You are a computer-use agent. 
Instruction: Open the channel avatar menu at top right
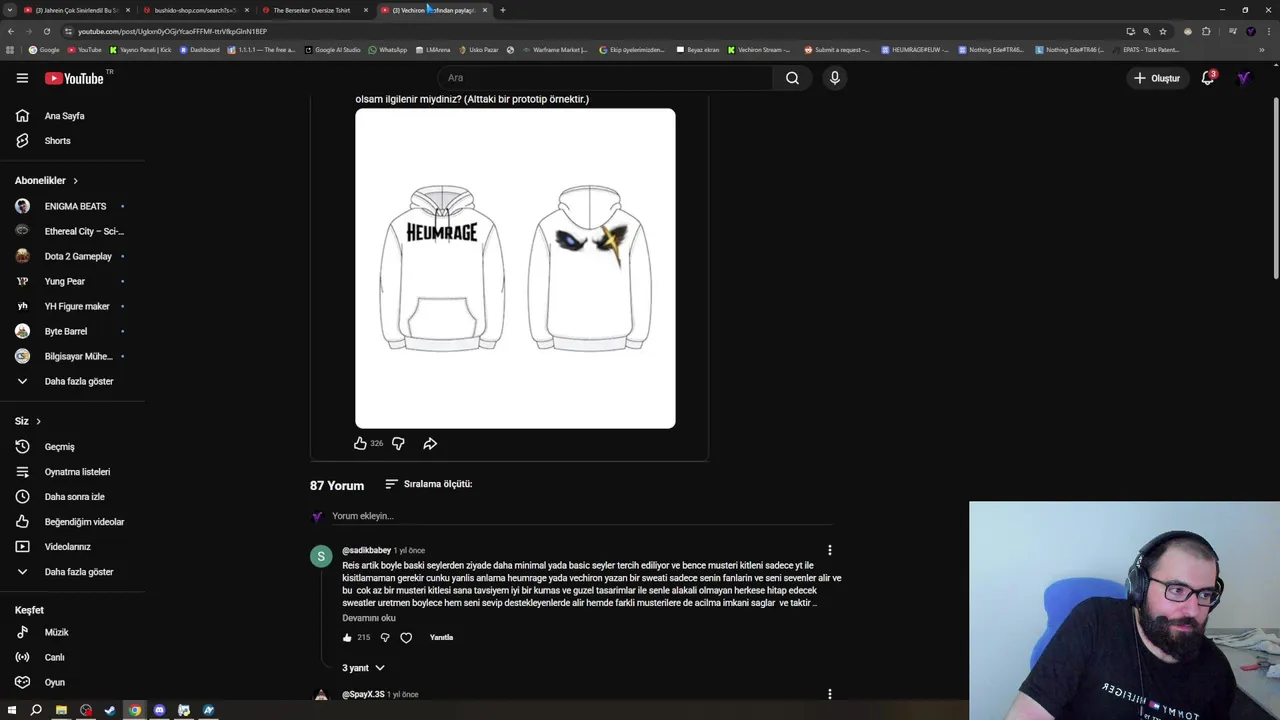pos(1243,78)
